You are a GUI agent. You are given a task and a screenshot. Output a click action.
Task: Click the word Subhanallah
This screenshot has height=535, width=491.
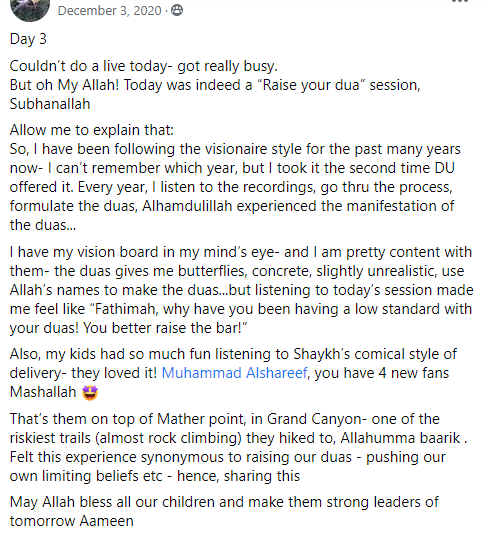(50, 104)
